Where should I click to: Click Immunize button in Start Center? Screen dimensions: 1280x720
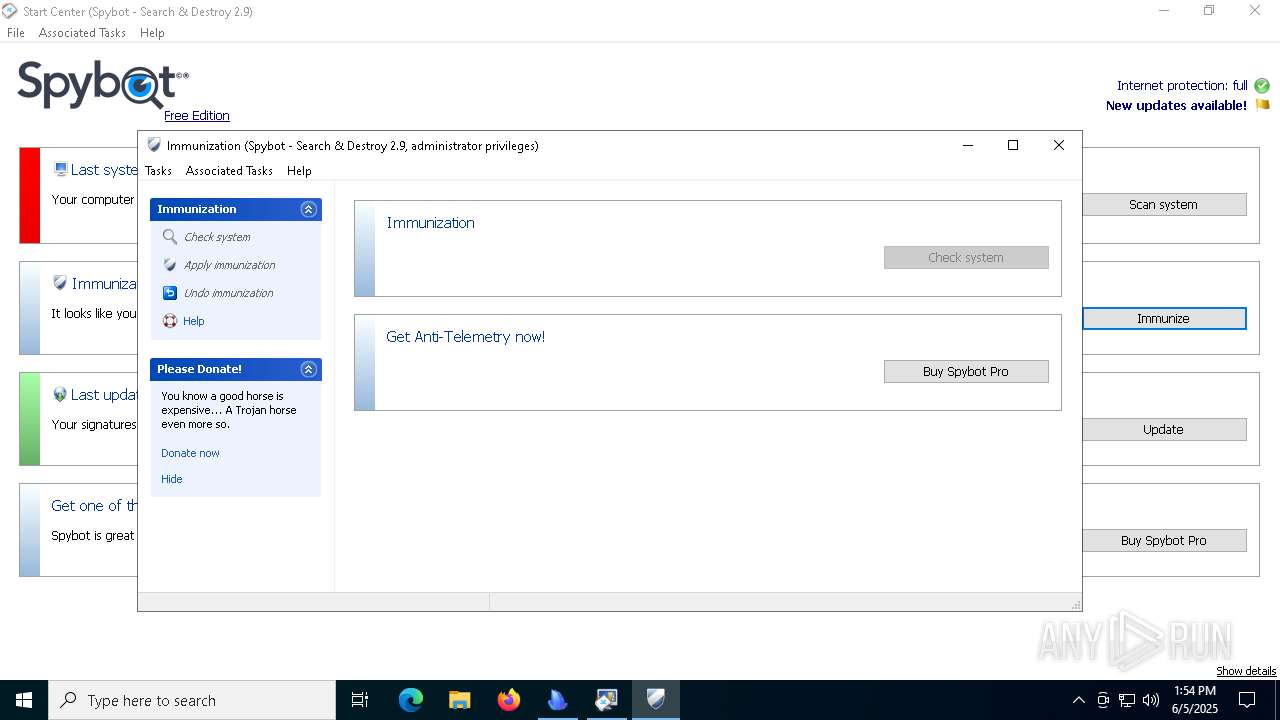(x=1164, y=318)
